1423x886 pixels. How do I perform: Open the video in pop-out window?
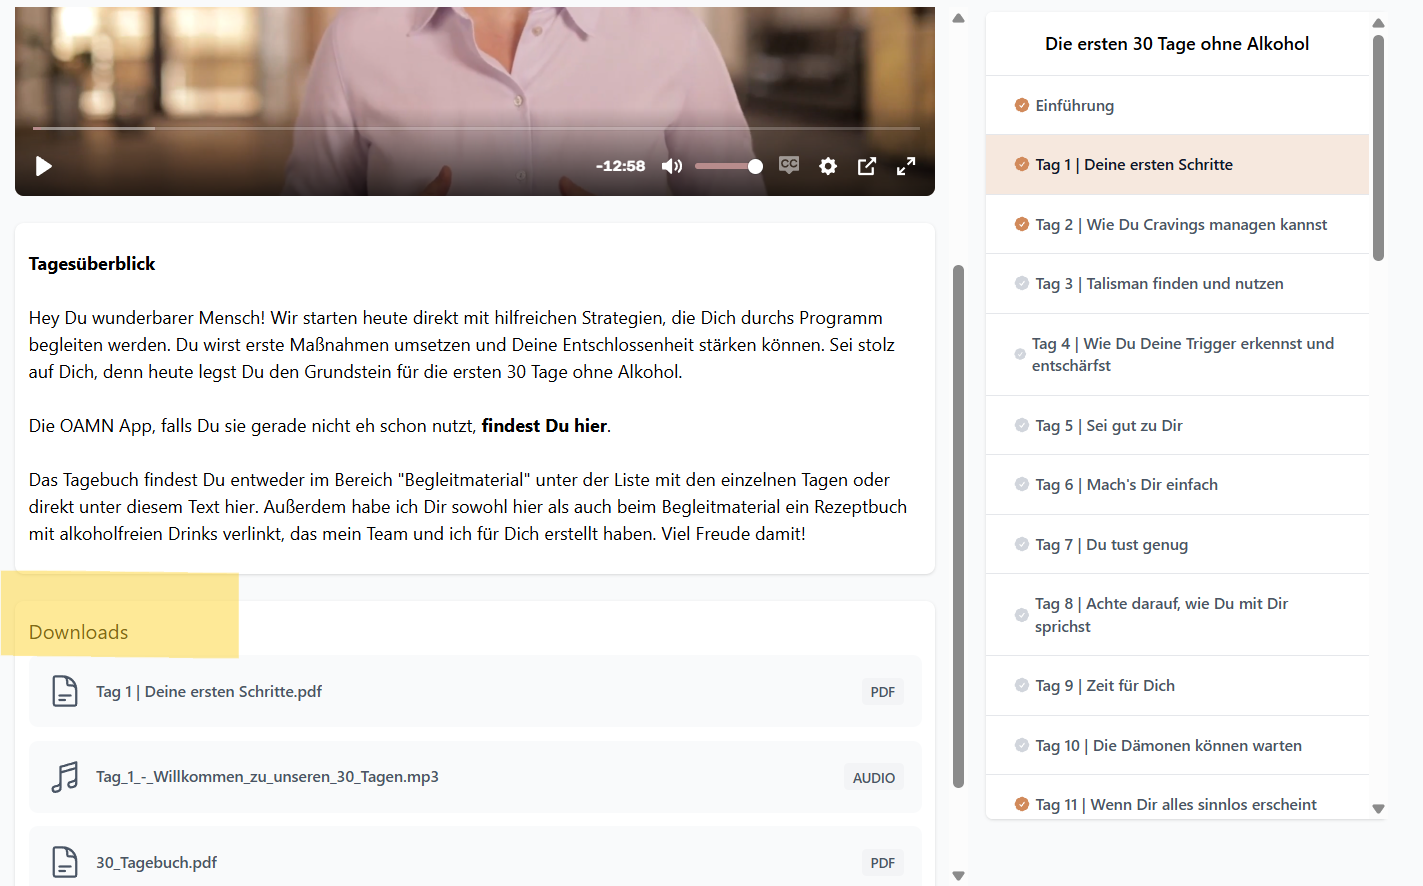(x=867, y=166)
